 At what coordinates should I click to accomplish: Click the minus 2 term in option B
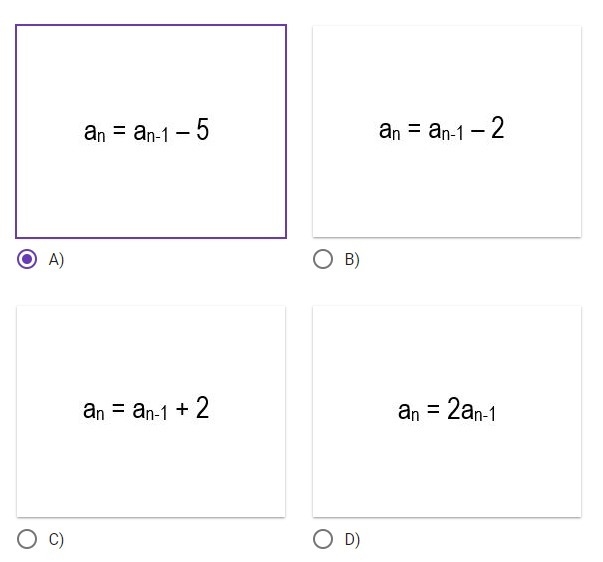(487, 128)
